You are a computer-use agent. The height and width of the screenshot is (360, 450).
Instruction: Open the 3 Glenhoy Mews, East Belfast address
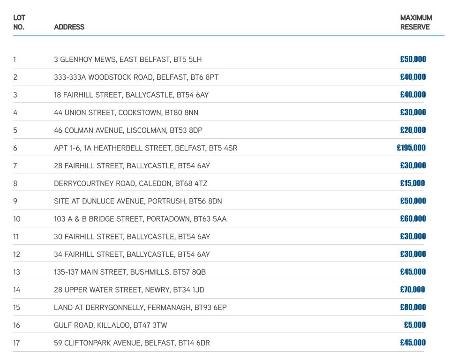coord(128,59)
